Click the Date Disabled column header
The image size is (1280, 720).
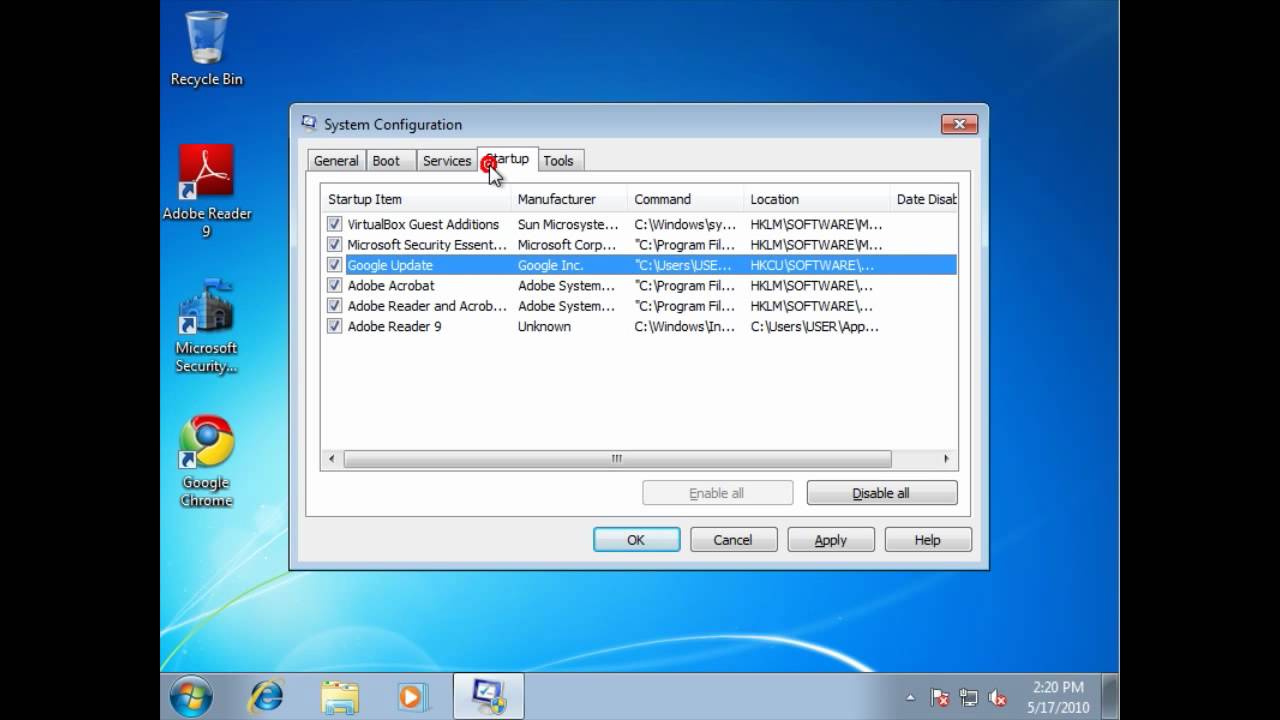[924, 199]
